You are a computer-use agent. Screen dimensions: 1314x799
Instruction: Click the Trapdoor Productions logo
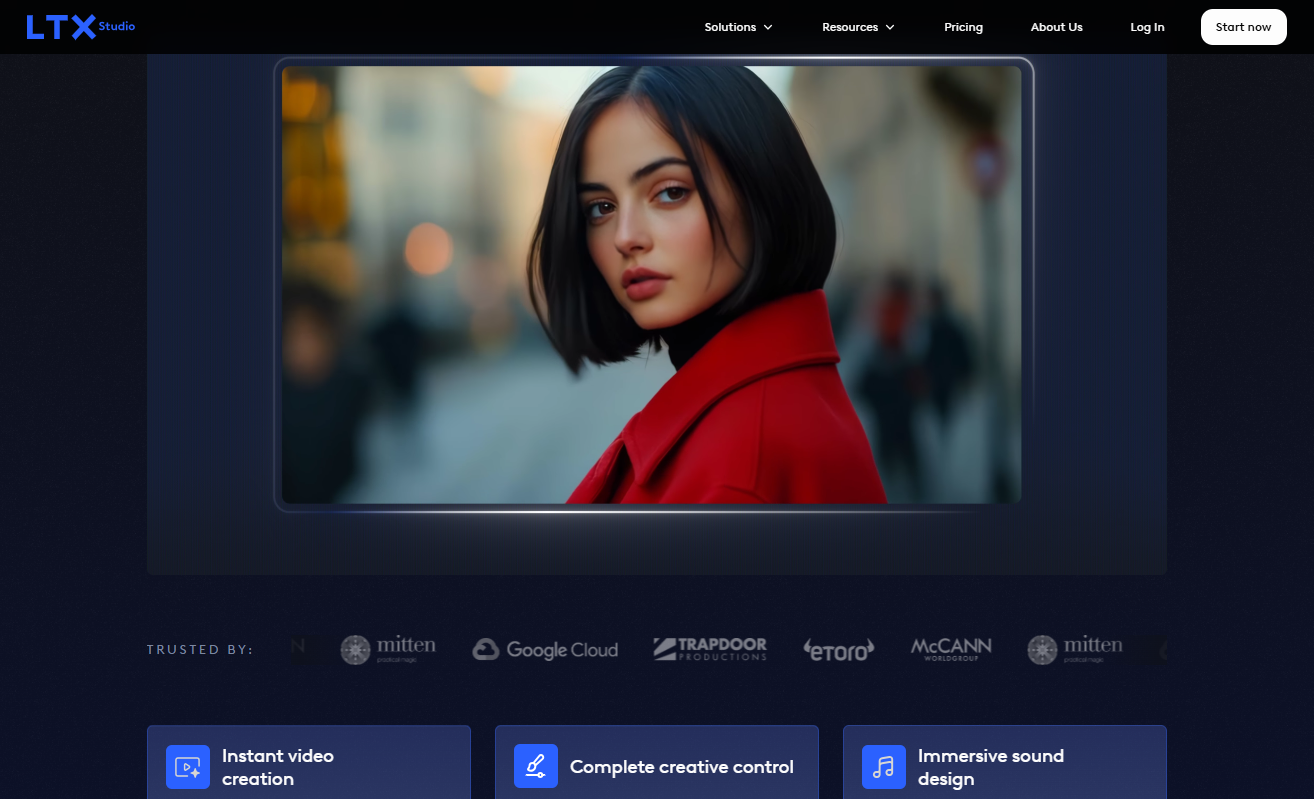(710, 650)
